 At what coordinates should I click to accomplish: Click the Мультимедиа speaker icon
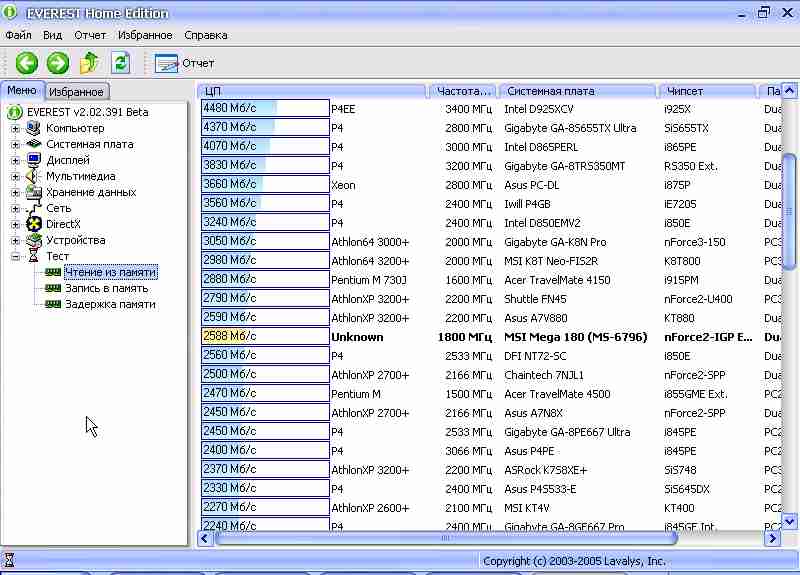click(33, 176)
